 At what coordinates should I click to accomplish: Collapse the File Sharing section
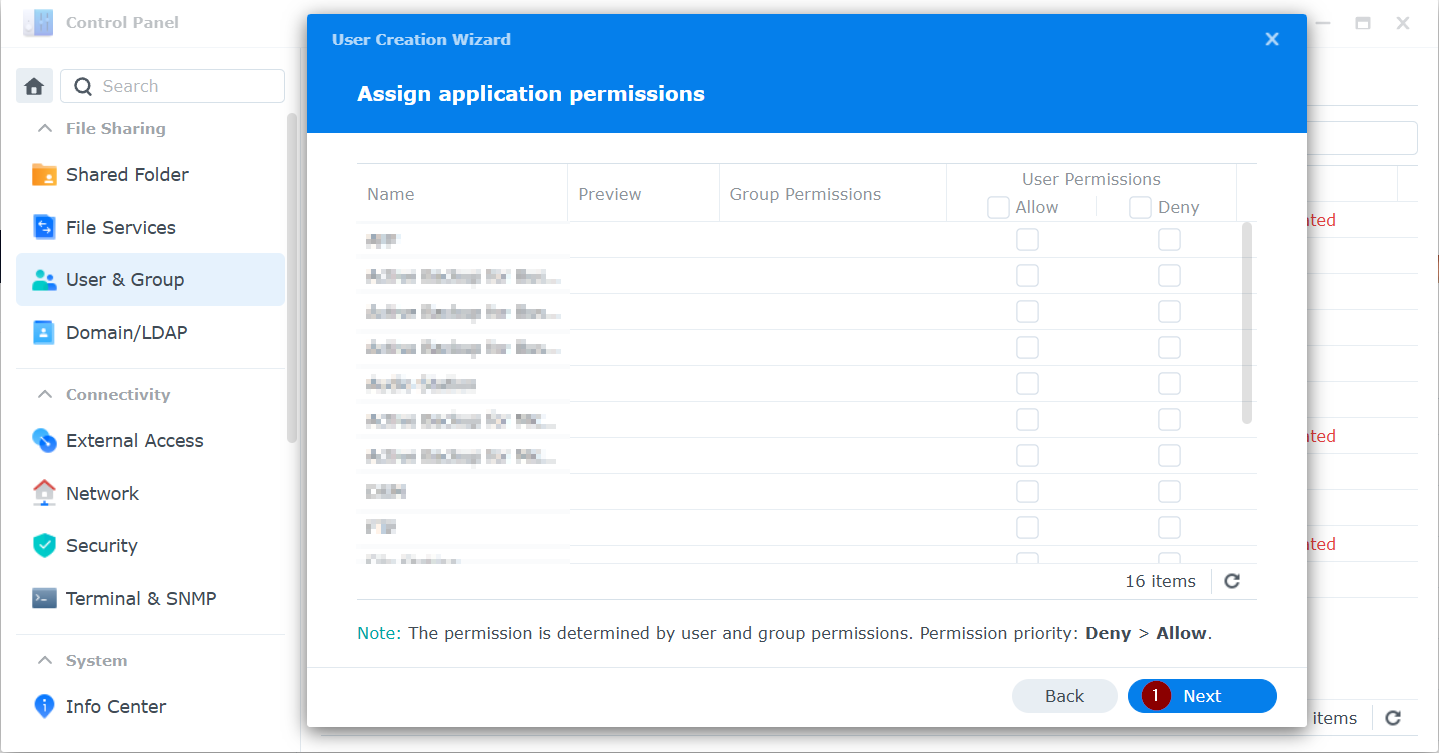(x=45, y=128)
